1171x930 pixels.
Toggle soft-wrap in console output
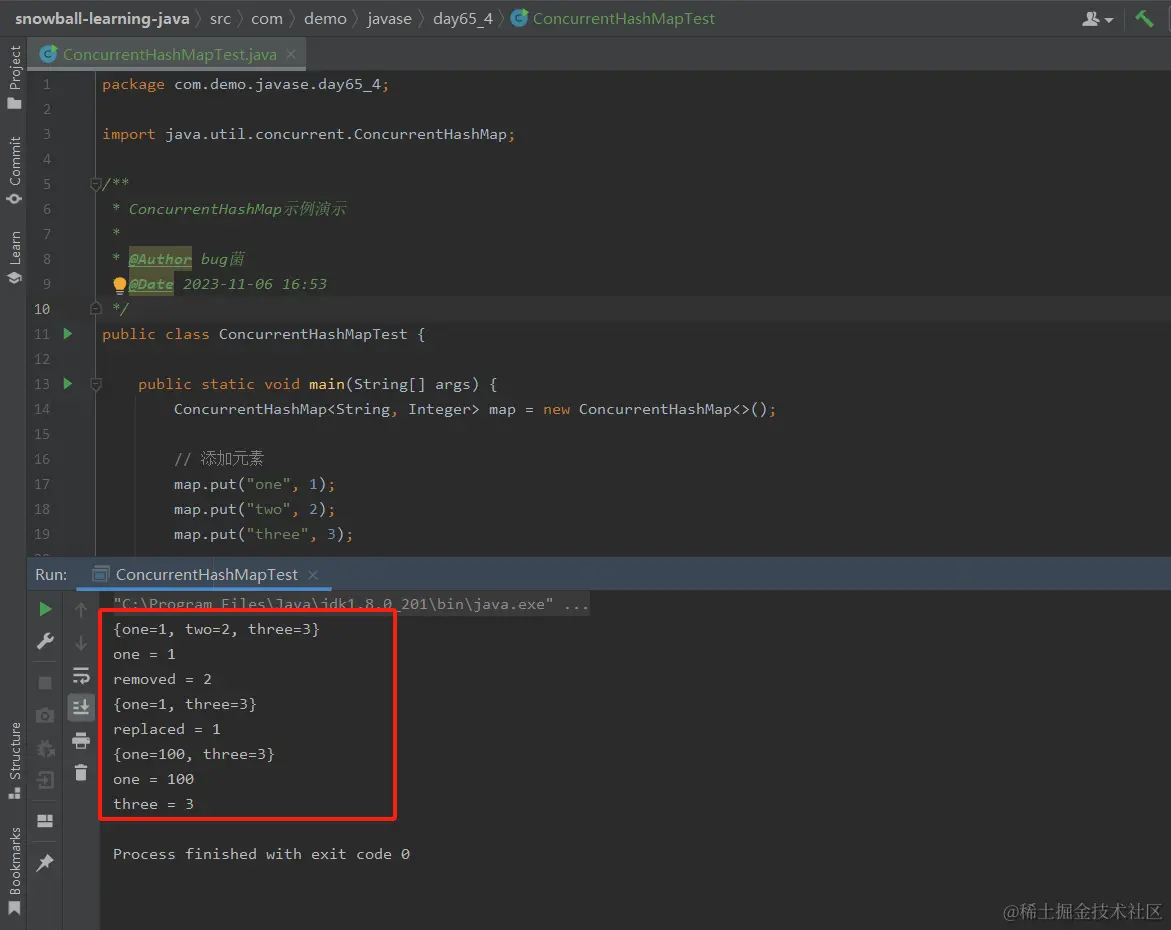(81, 675)
